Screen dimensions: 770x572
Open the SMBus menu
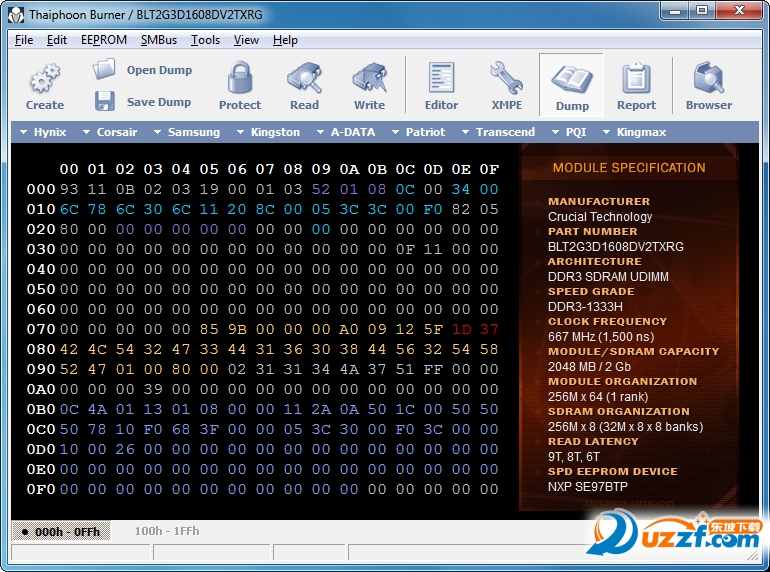[x=159, y=40]
